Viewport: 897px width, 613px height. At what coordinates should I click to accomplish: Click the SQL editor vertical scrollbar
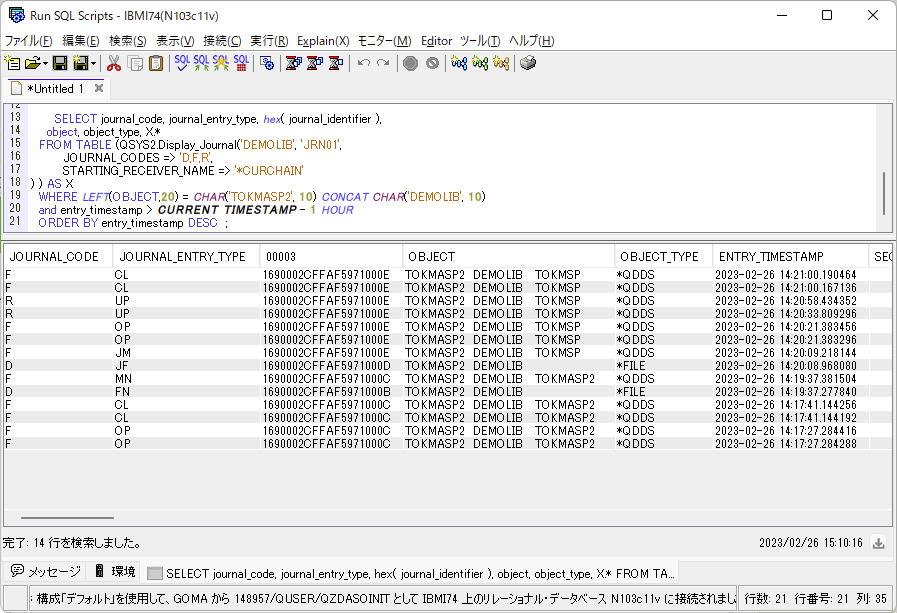click(884, 193)
